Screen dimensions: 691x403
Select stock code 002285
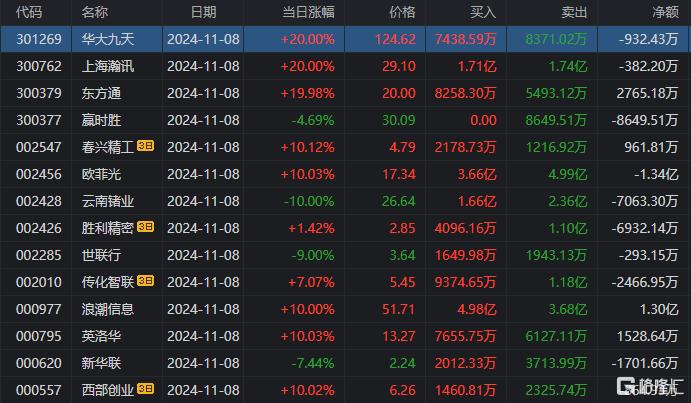(x=39, y=255)
